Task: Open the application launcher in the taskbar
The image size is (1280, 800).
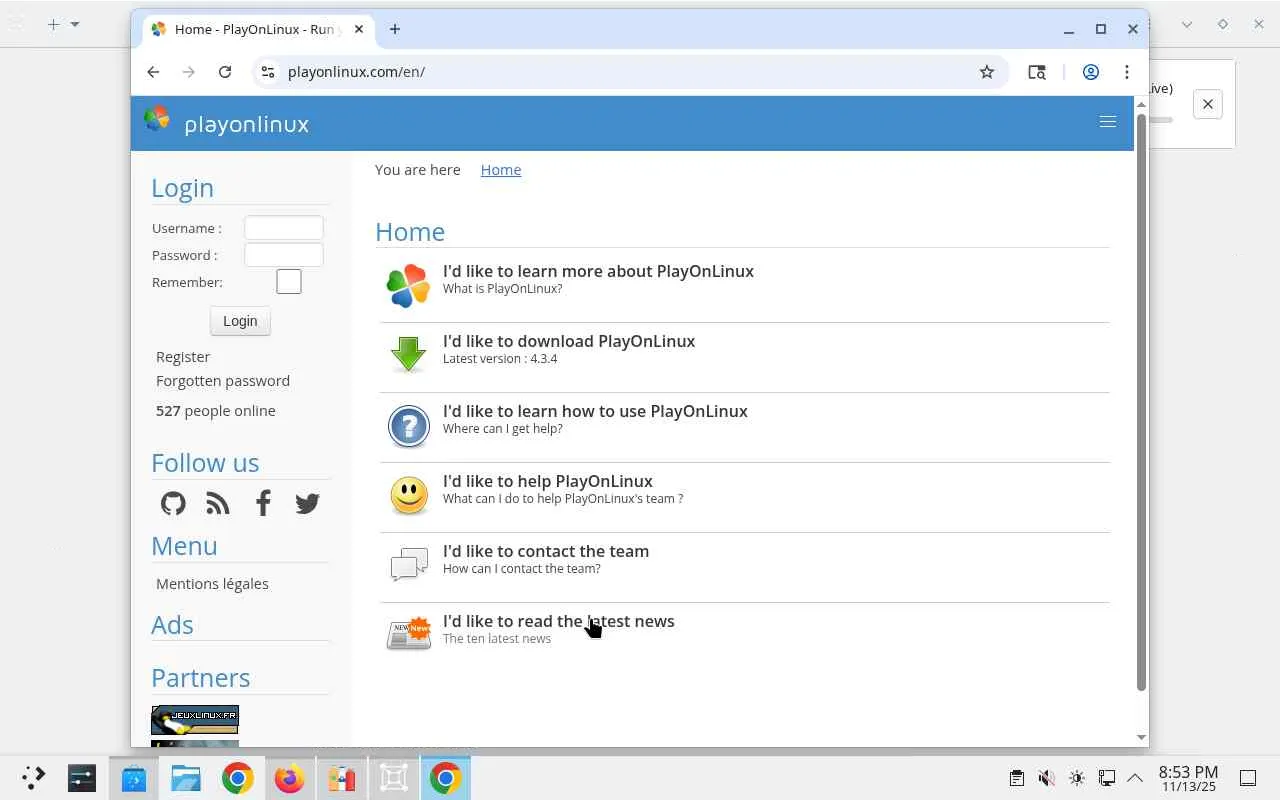Action: (x=33, y=778)
